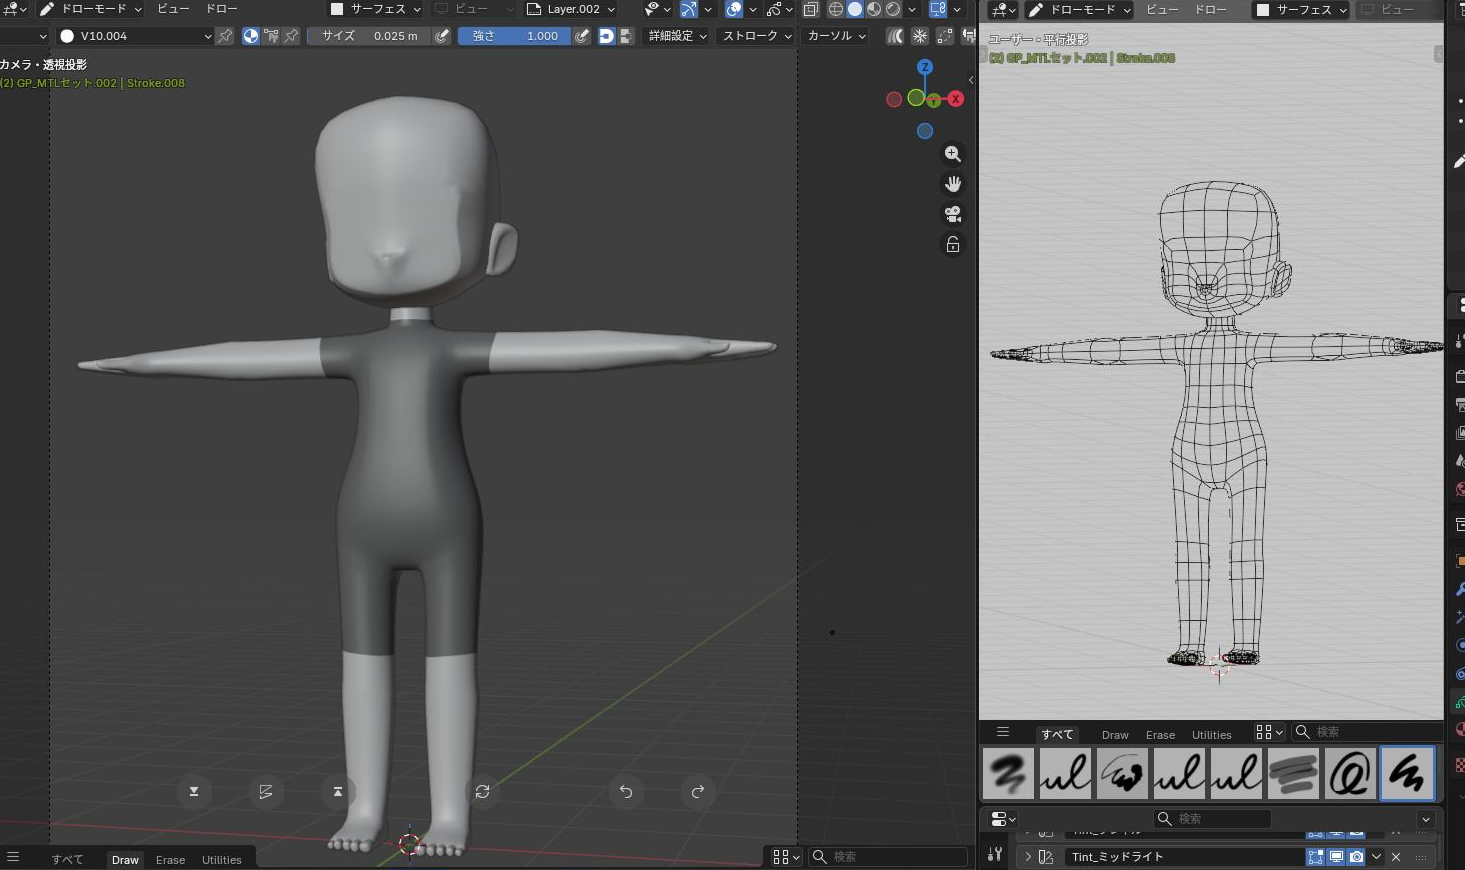Expand the Tint_ミッドライト modifier panel

(x=1028, y=857)
